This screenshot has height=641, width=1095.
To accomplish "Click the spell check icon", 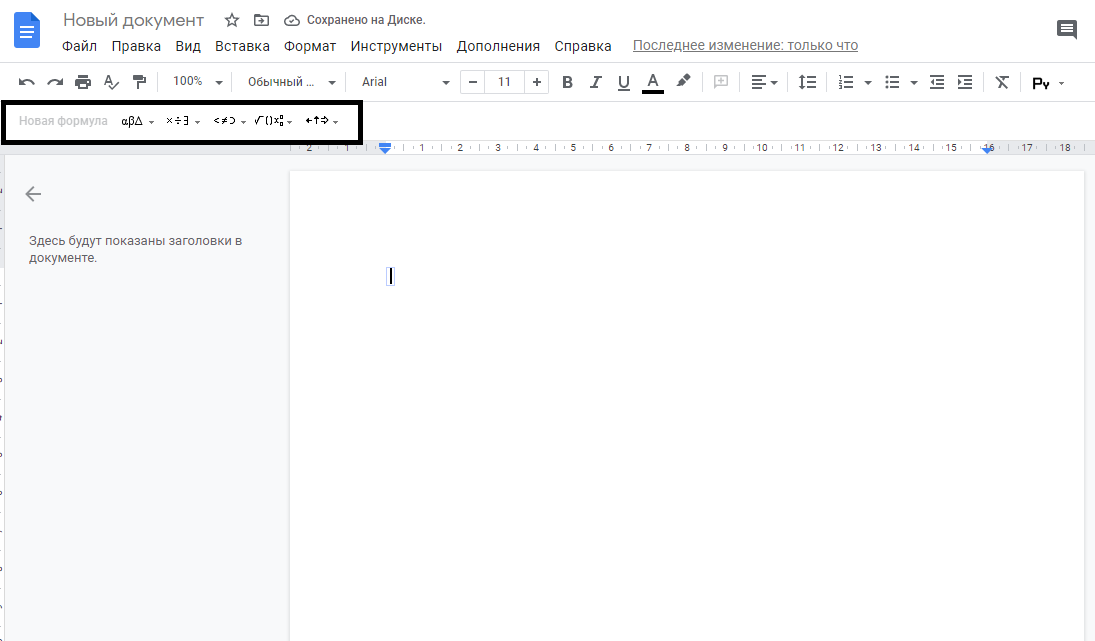I will point(111,82).
